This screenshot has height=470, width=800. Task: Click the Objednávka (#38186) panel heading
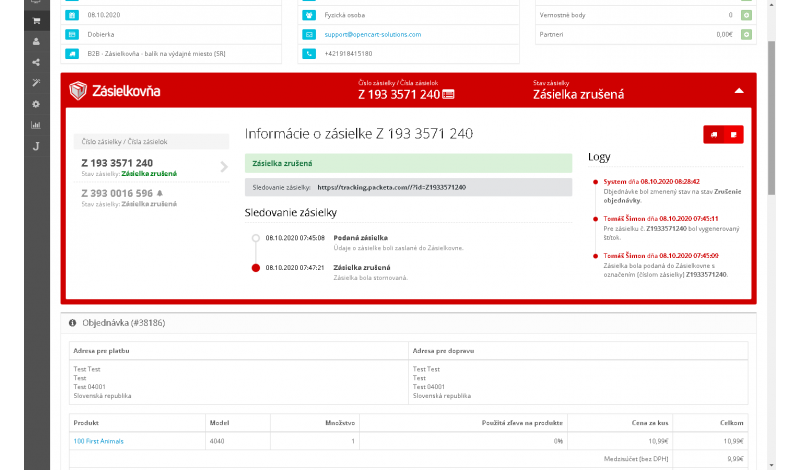coord(123,323)
